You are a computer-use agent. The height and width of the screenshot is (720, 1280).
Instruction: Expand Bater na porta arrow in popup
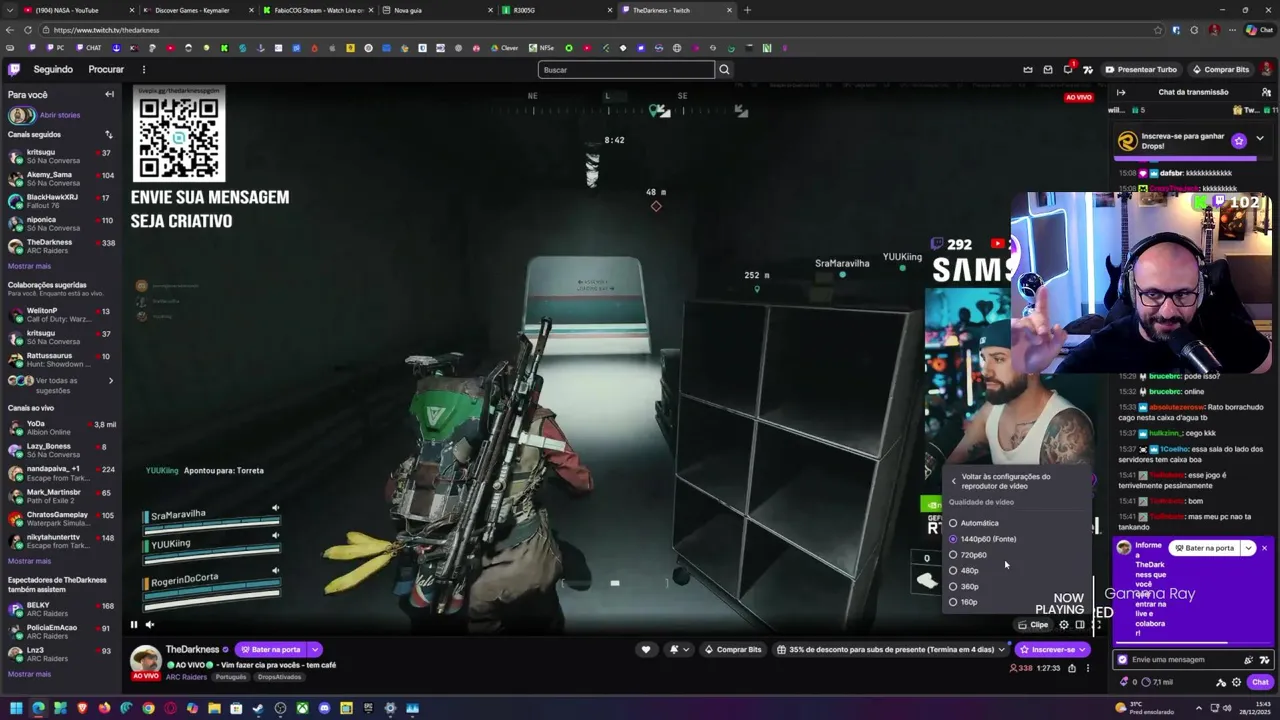[1248, 548]
